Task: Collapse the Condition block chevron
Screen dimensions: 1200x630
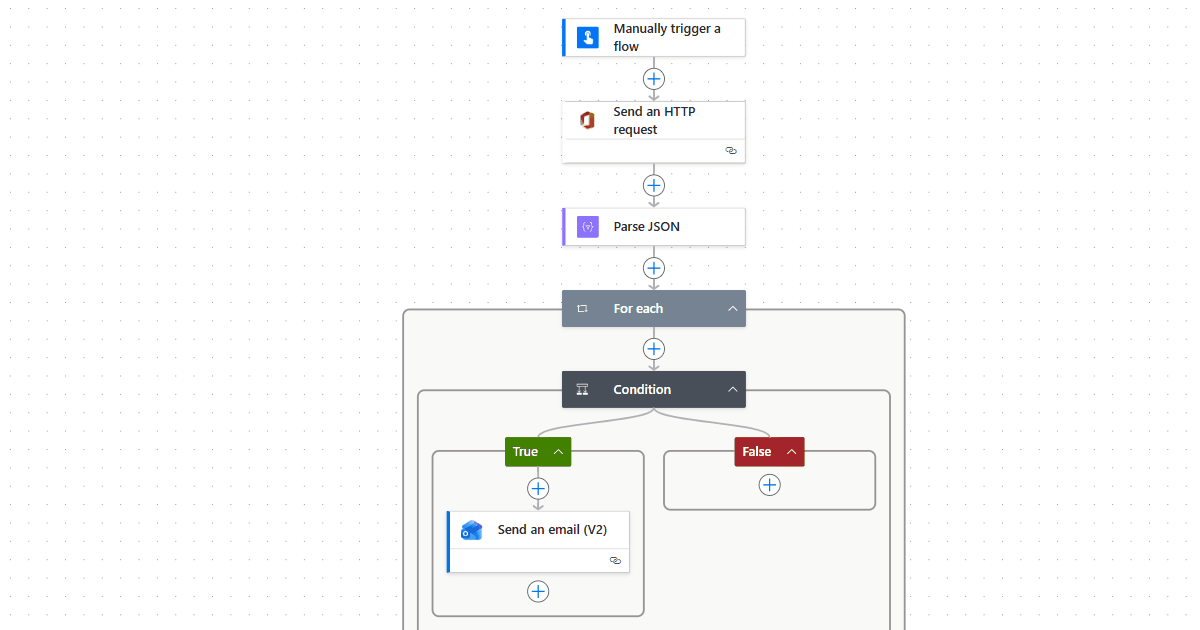Action: pos(732,390)
